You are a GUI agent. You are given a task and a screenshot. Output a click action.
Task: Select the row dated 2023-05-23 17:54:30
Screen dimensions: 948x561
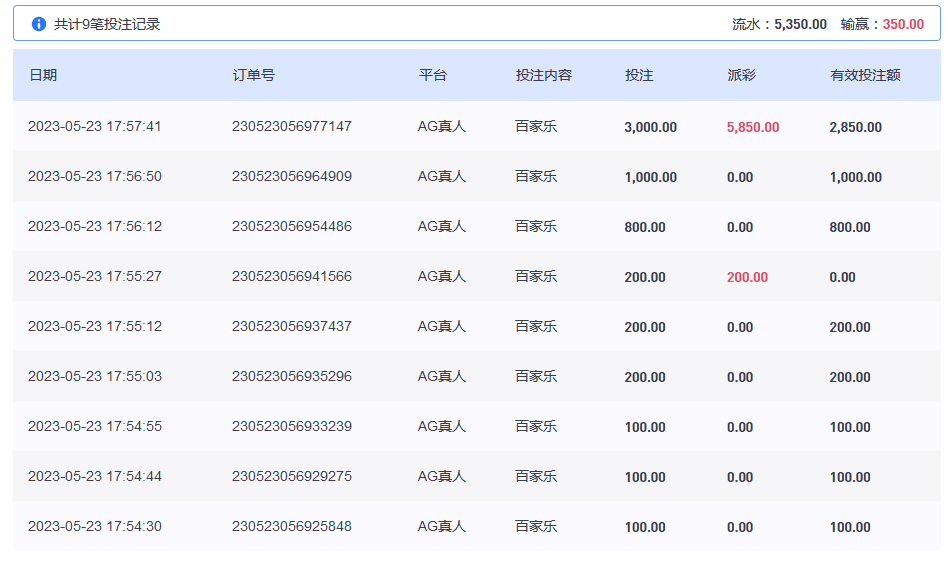(x=95, y=527)
